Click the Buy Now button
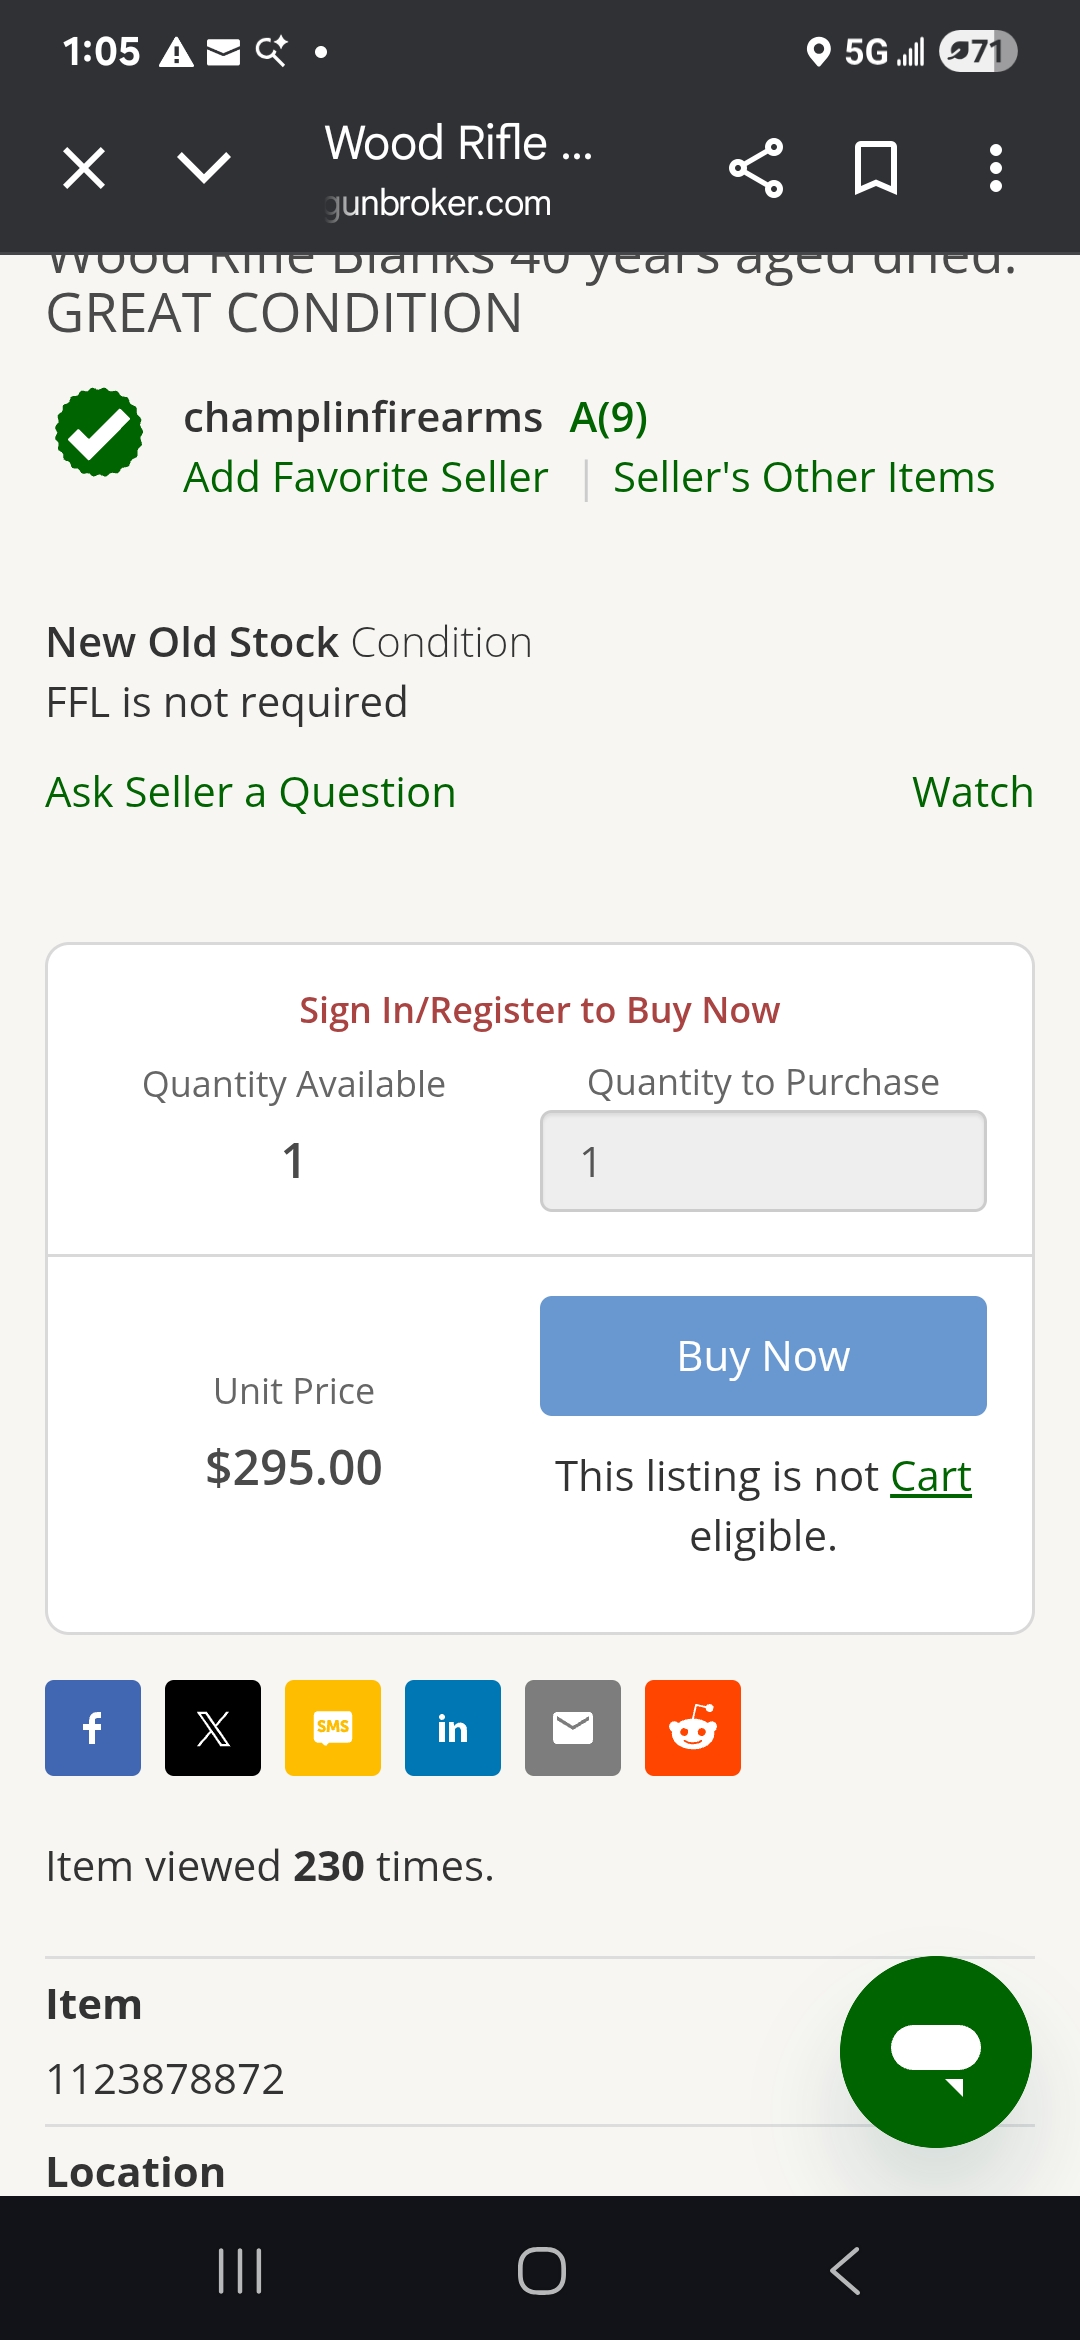The image size is (1080, 2340). pyautogui.click(x=763, y=1356)
